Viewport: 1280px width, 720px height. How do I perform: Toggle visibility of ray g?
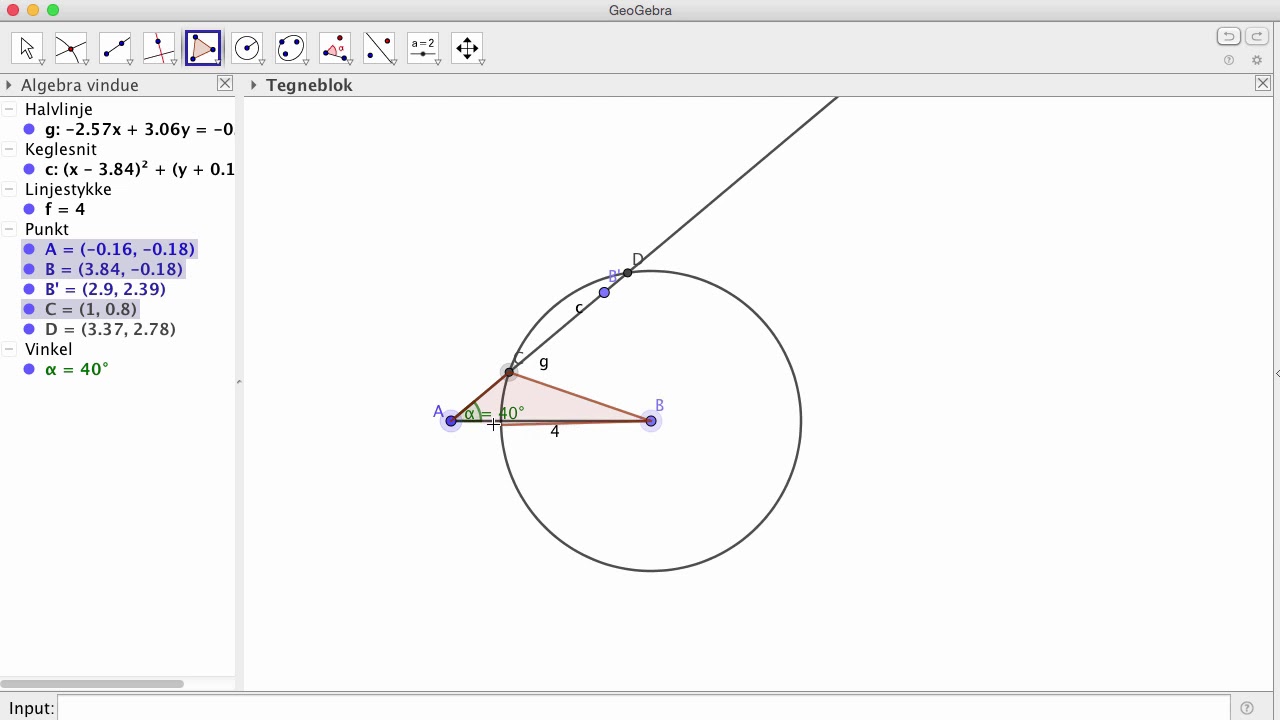click(29, 129)
